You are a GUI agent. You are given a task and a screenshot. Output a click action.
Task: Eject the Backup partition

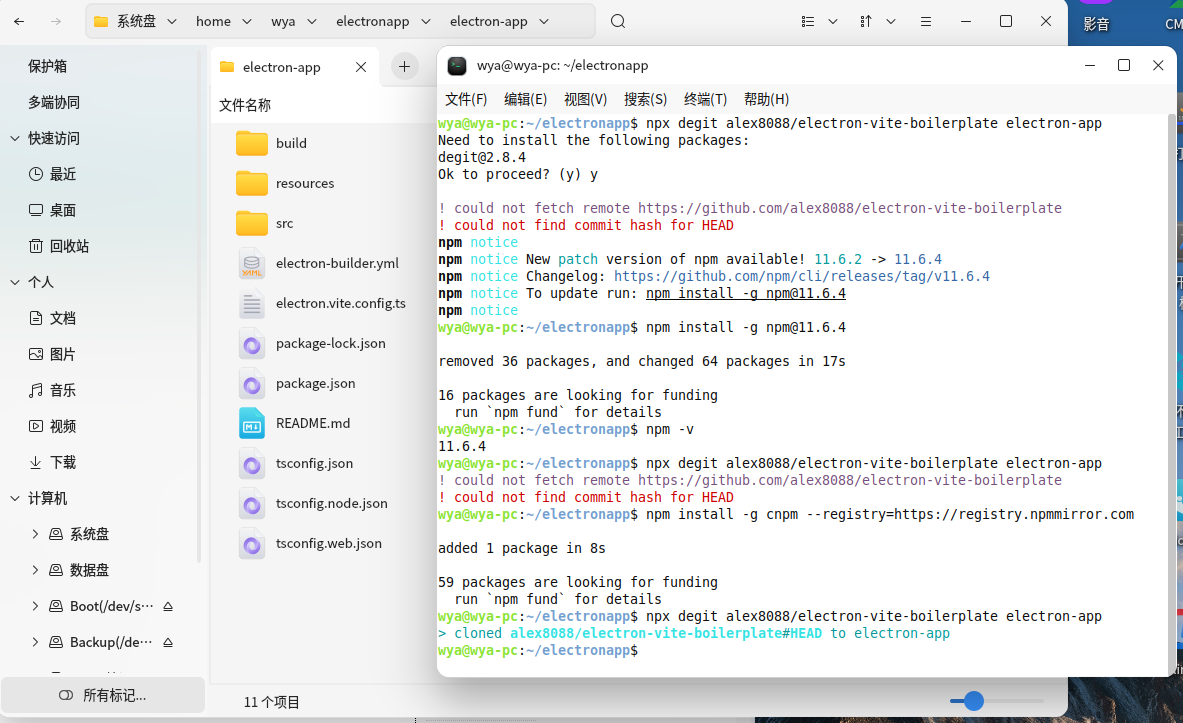(168, 642)
